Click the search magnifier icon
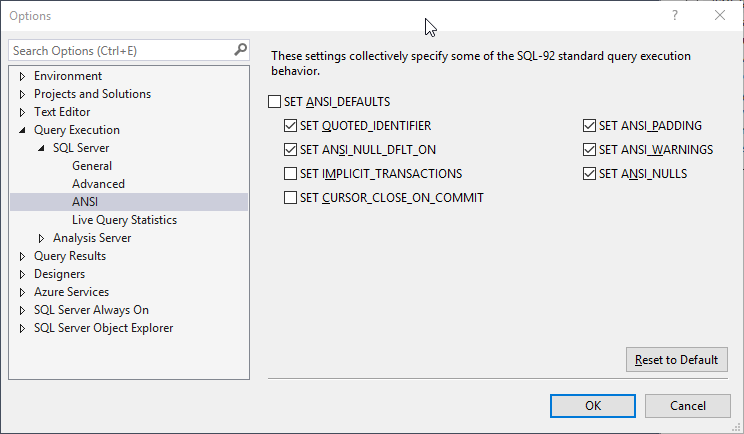Viewport: 744px width, 434px height. point(240,49)
